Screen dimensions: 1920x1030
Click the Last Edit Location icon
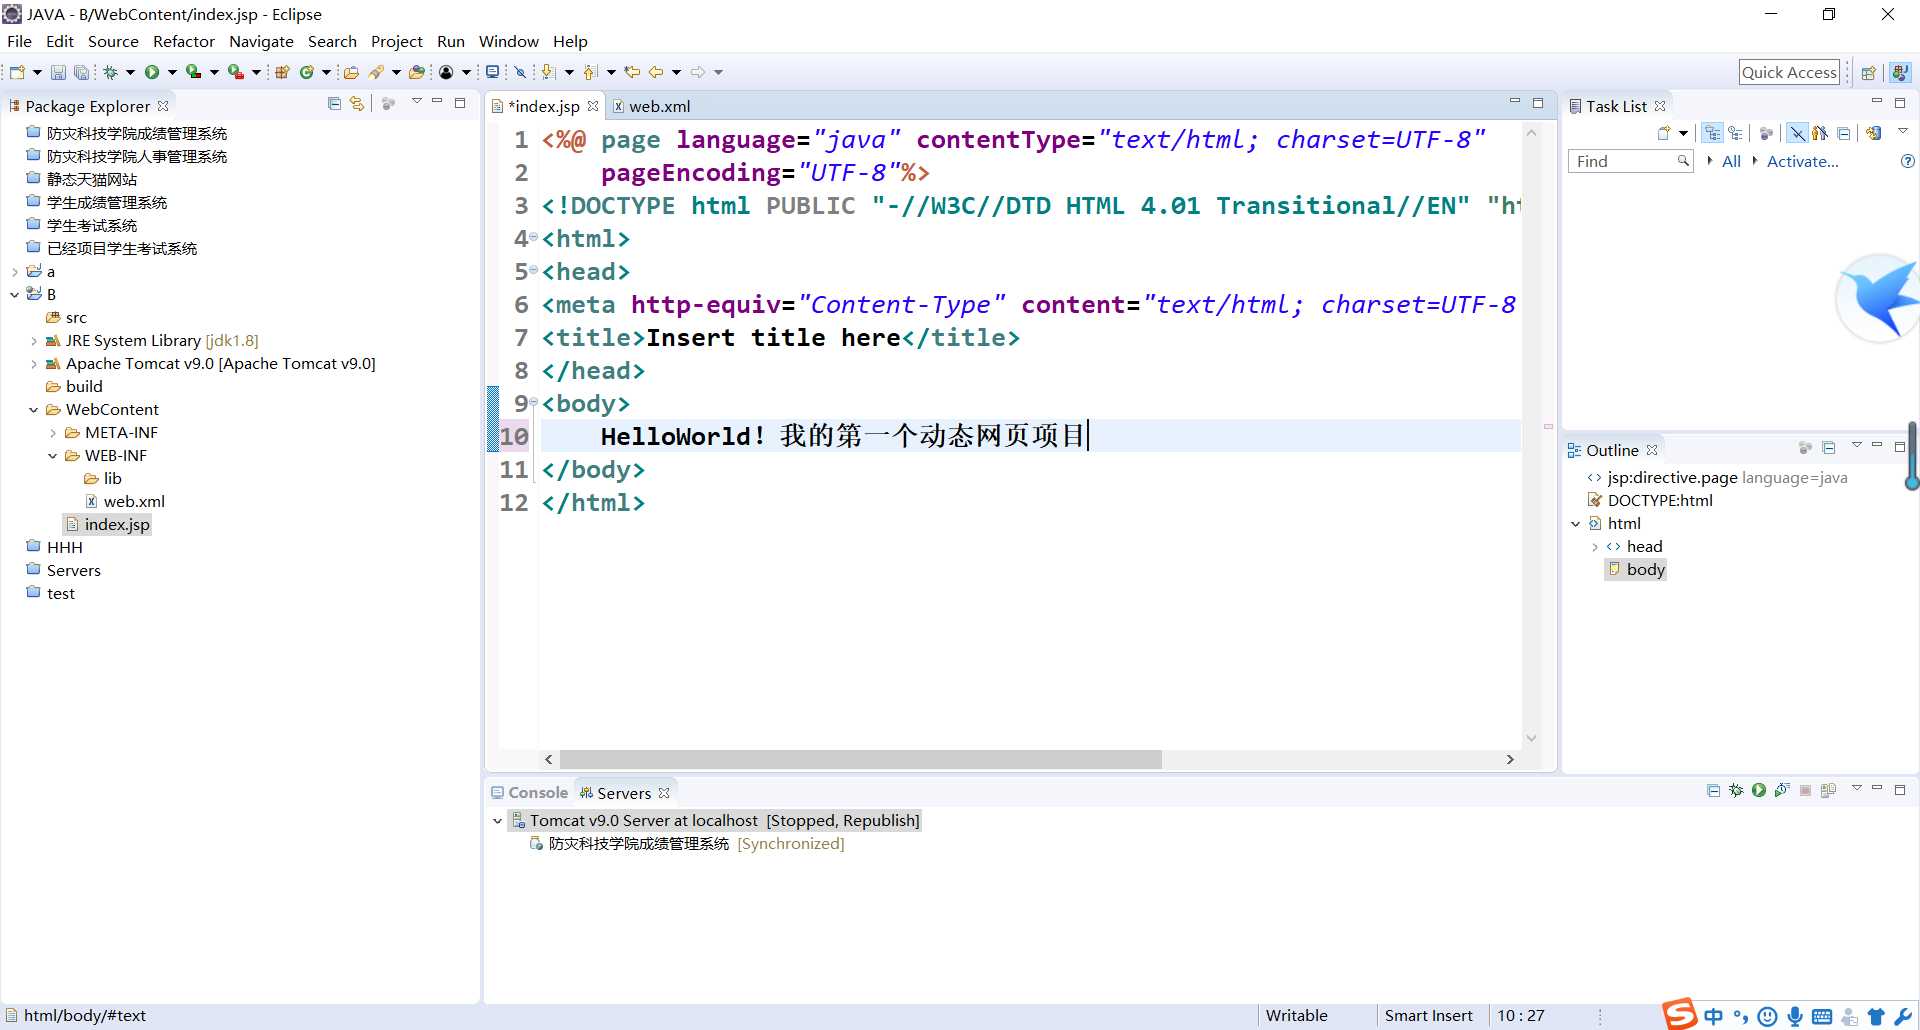tap(632, 72)
